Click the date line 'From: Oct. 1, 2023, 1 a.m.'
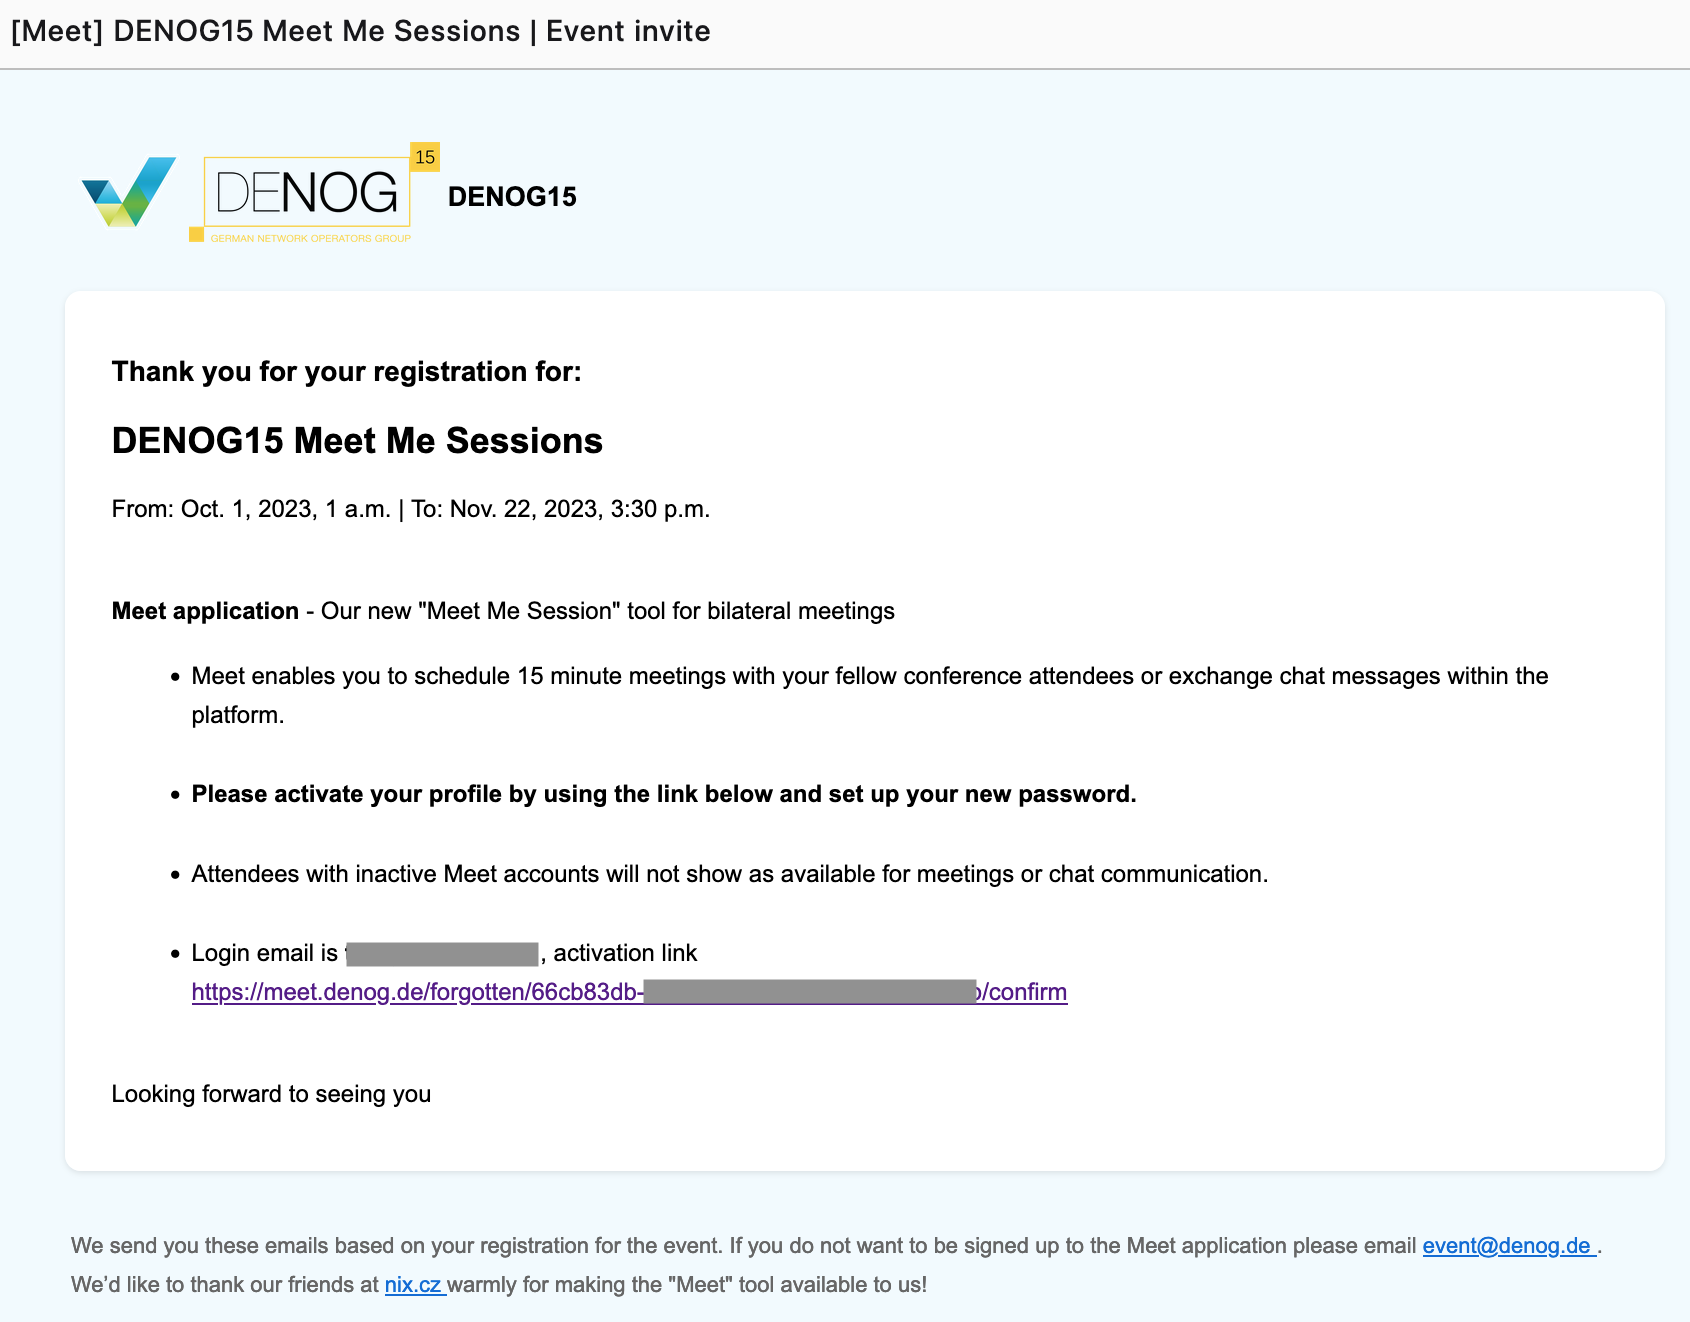Viewport: 1690px width, 1322px height. (251, 509)
